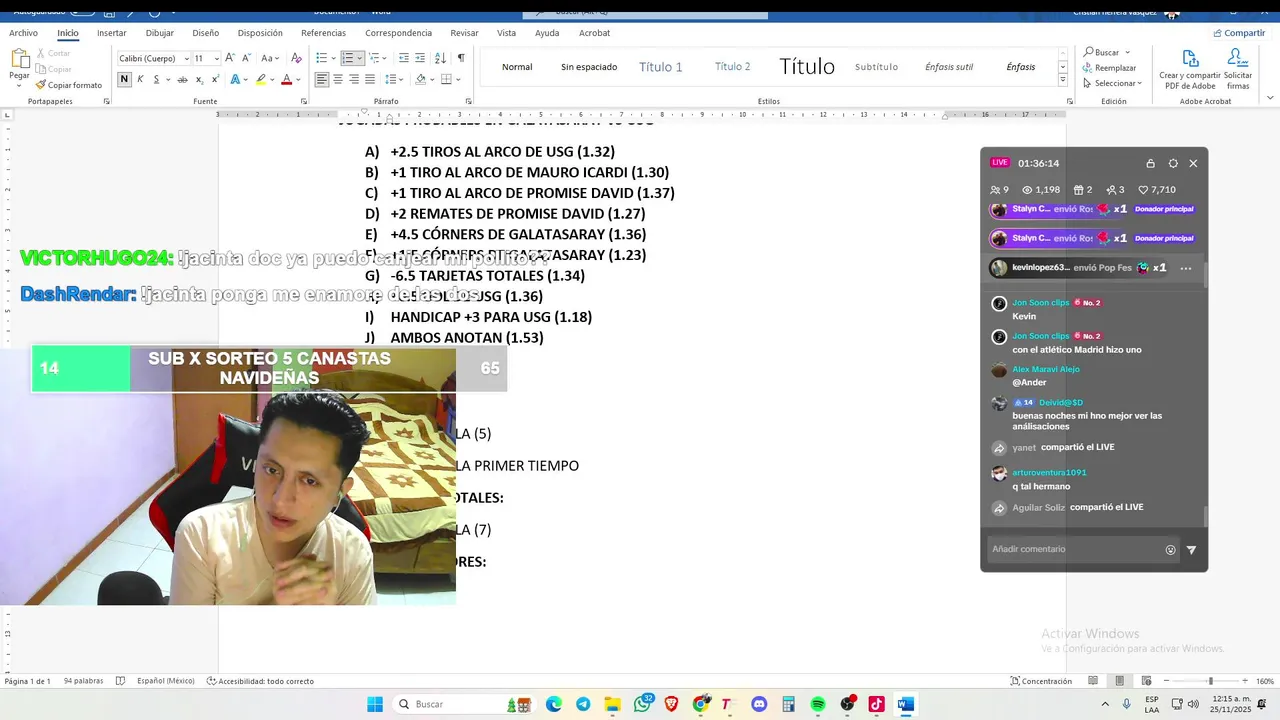Screen dimensions: 1280x720
Task: Adjust the zoom slider in status bar
Action: tap(1210, 681)
